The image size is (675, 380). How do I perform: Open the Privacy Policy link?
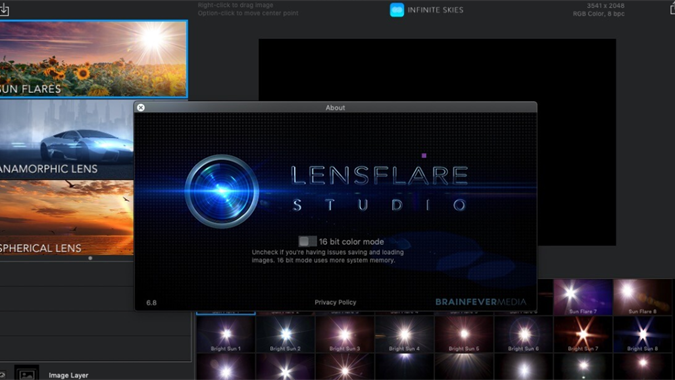tap(335, 303)
